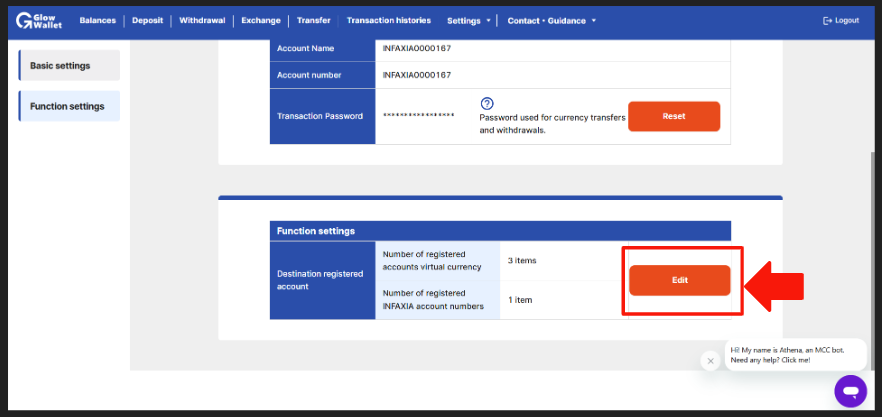Click the Edit destination registered account button
Screen dimensions: 882x417
[x=680, y=280]
